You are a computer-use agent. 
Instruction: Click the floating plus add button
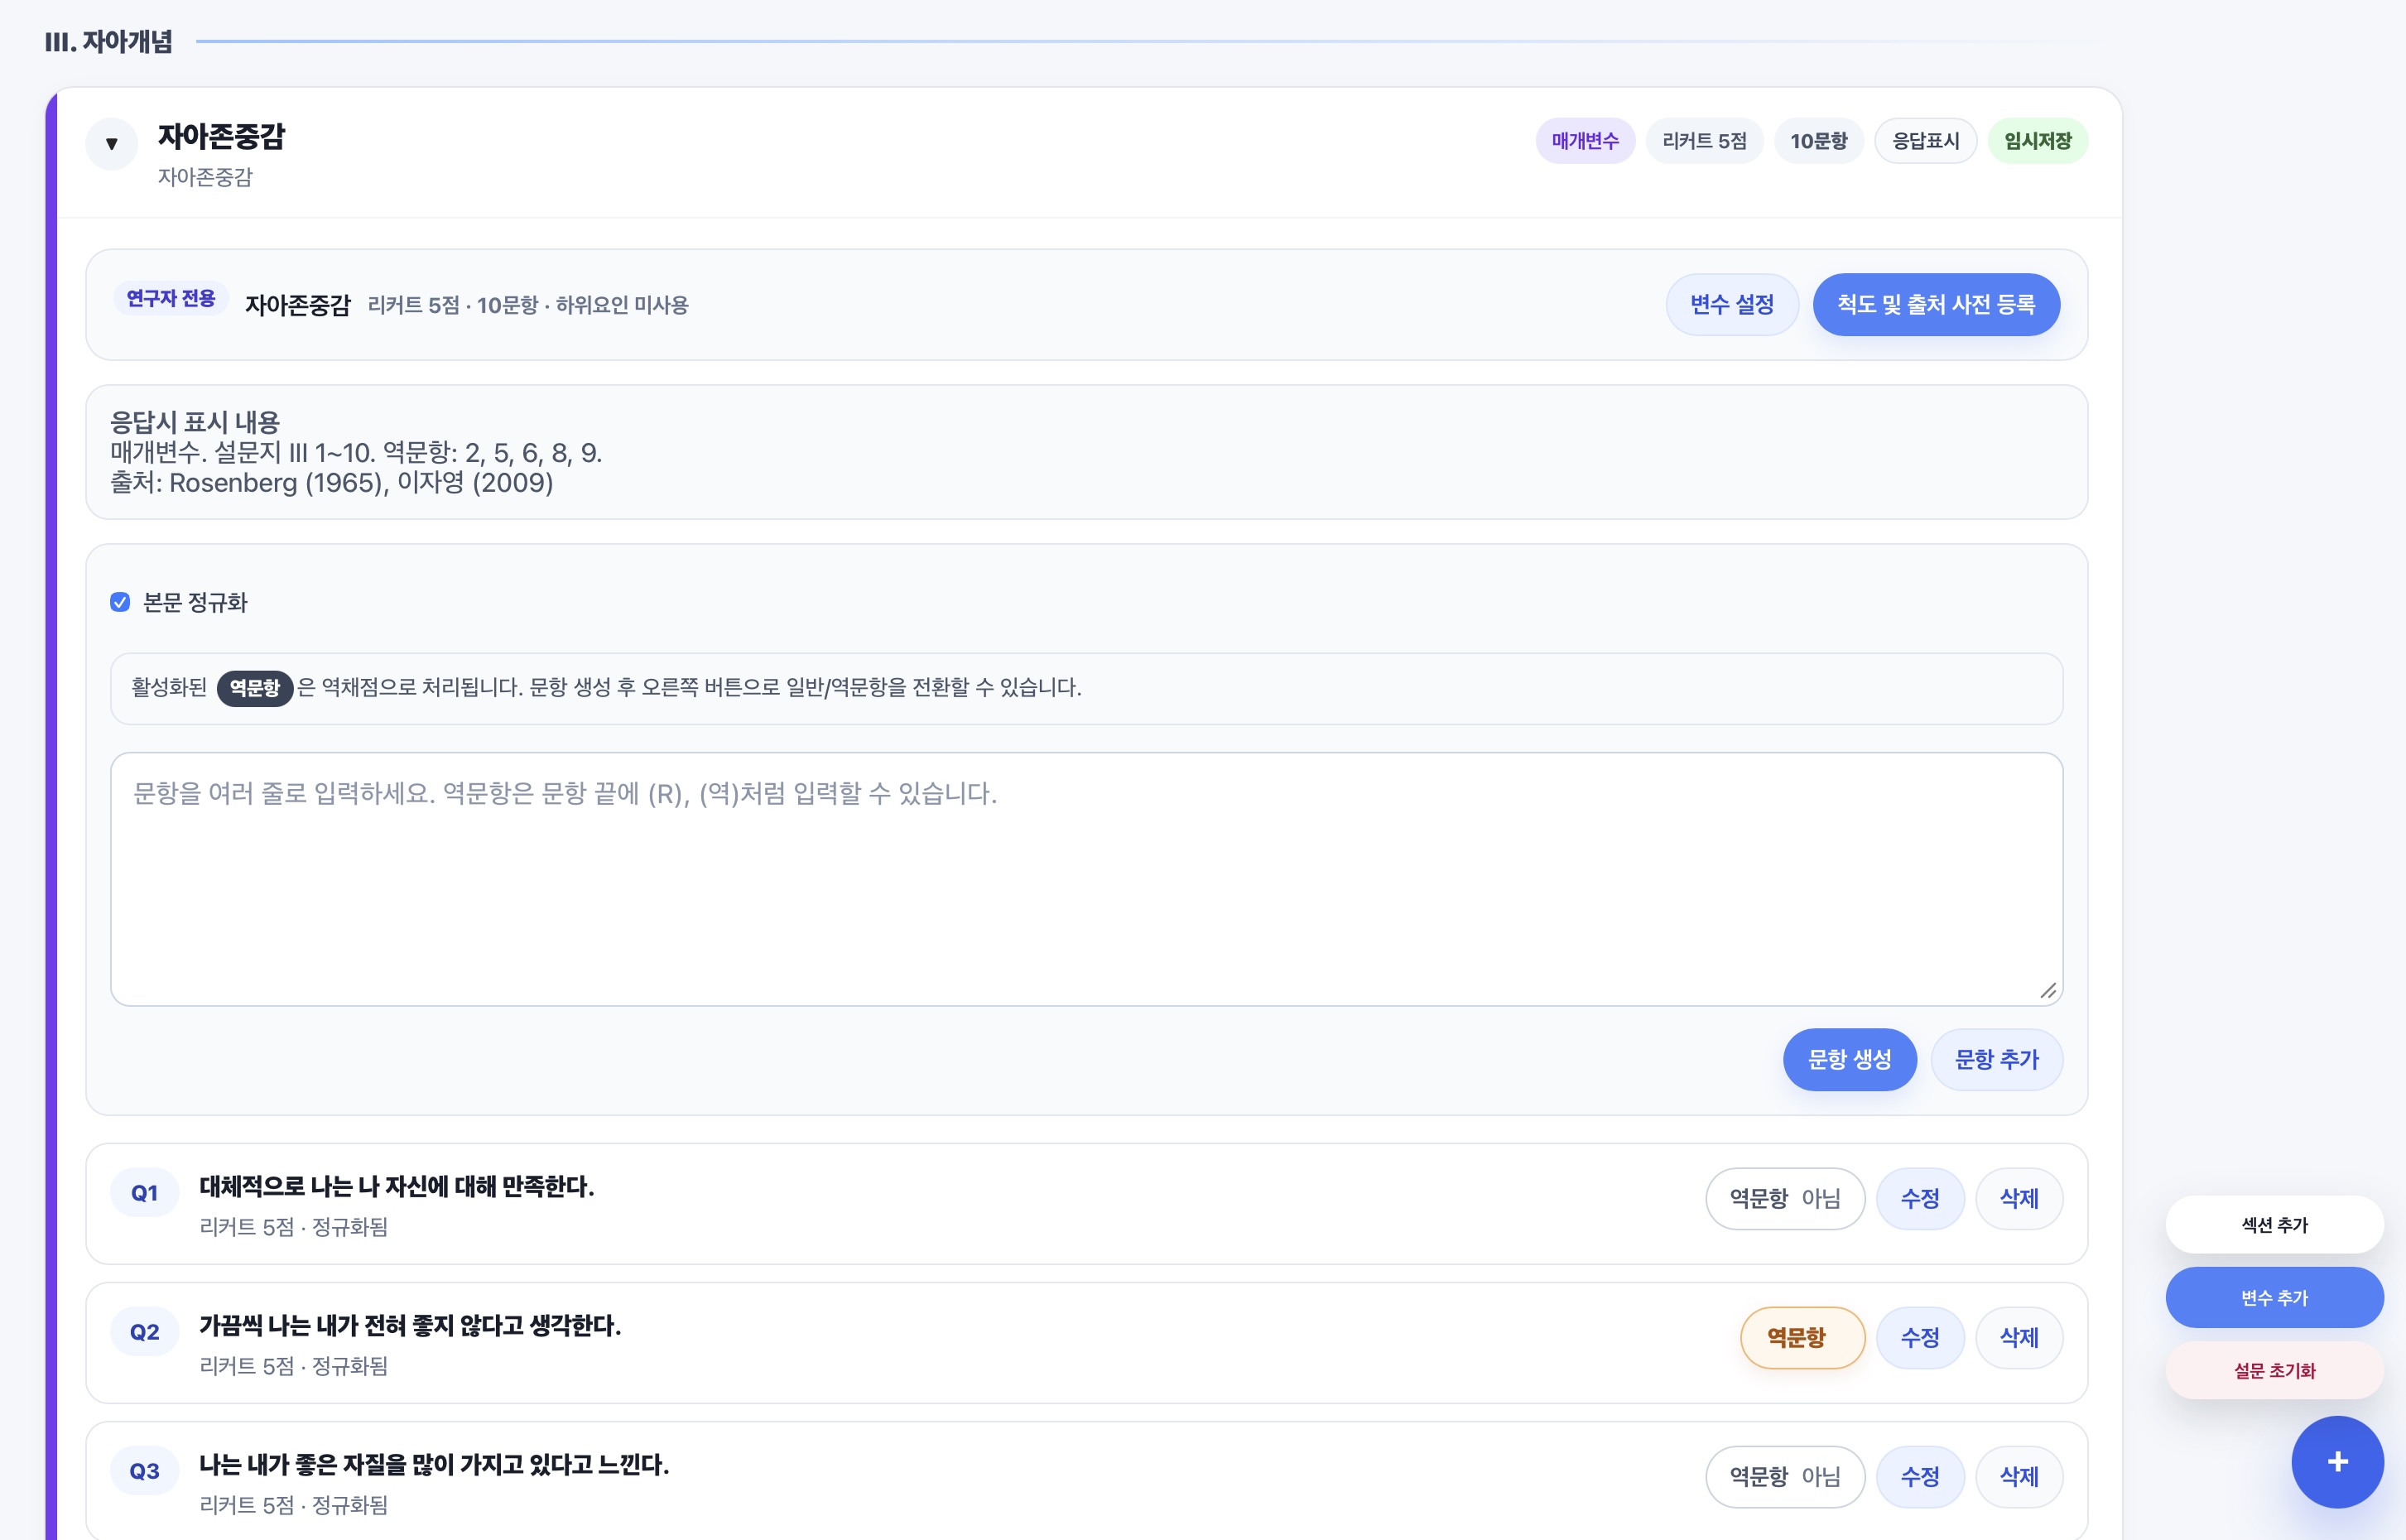pos(2337,1462)
